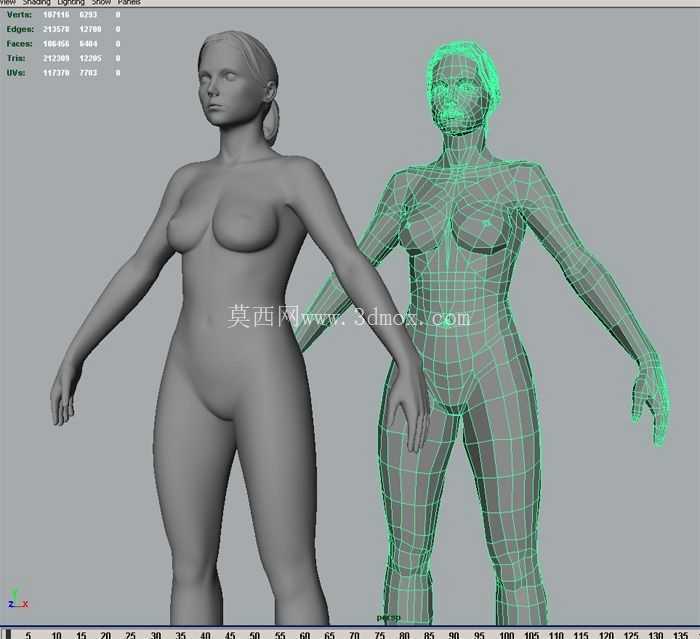Click the XYZ axis orientation gizmo
700x639 pixels.
[x=18, y=599]
